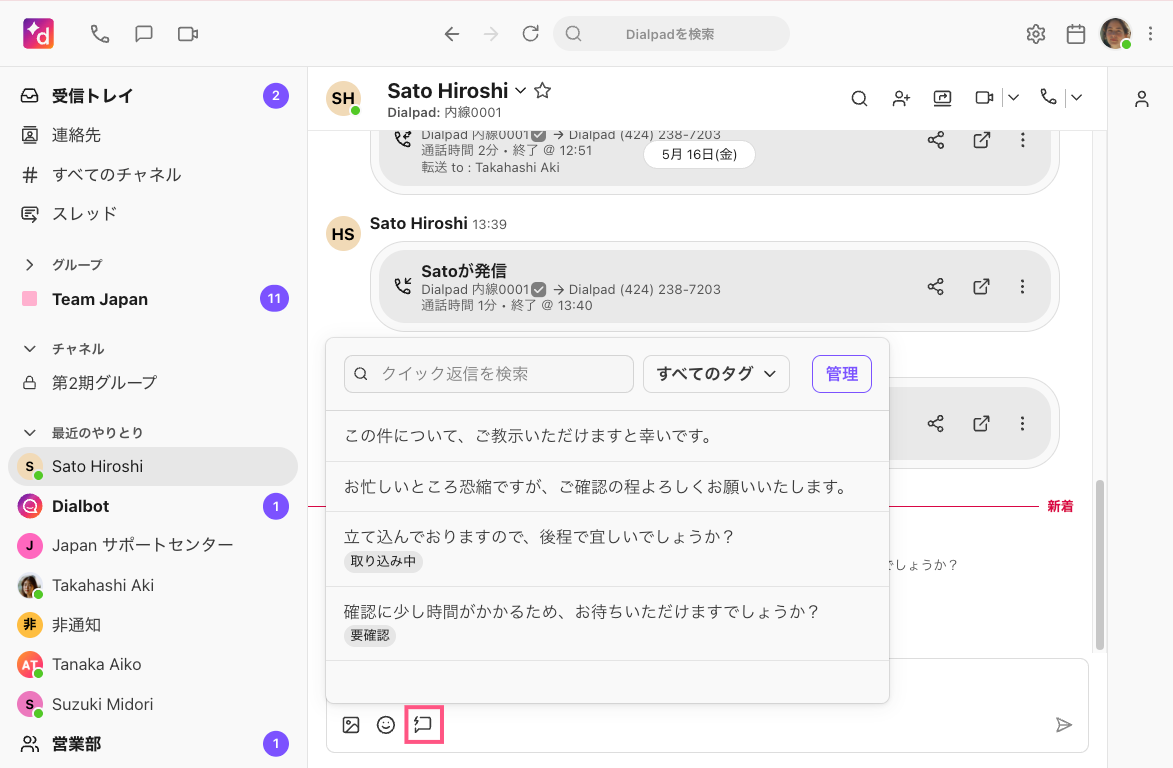The height and width of the screenshot is (768, 1173).
Task: Select reply この件について、ご教示いただけますと幸いです。
Action: 607,436
